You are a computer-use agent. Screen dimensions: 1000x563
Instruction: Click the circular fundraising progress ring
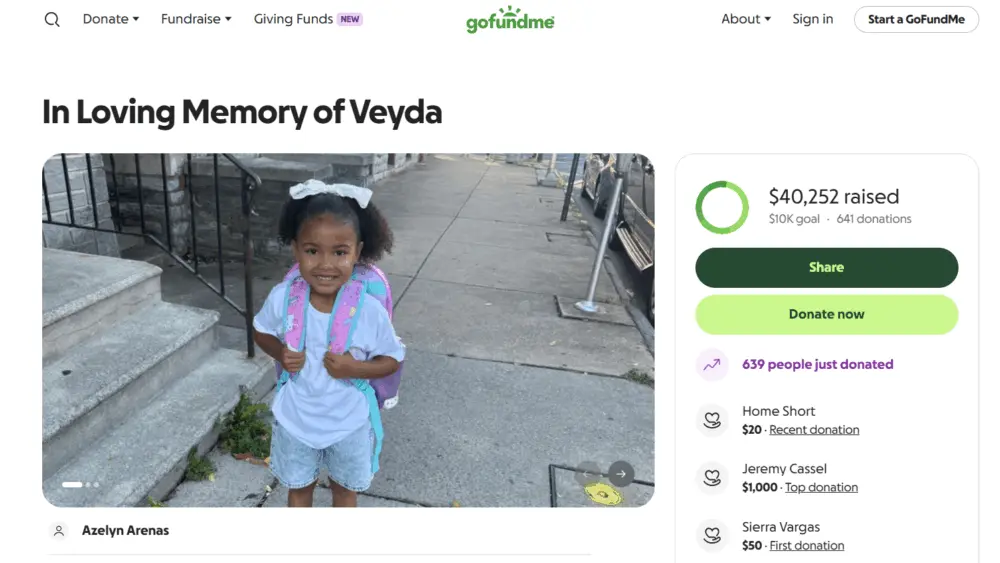[x=722, y=207]
